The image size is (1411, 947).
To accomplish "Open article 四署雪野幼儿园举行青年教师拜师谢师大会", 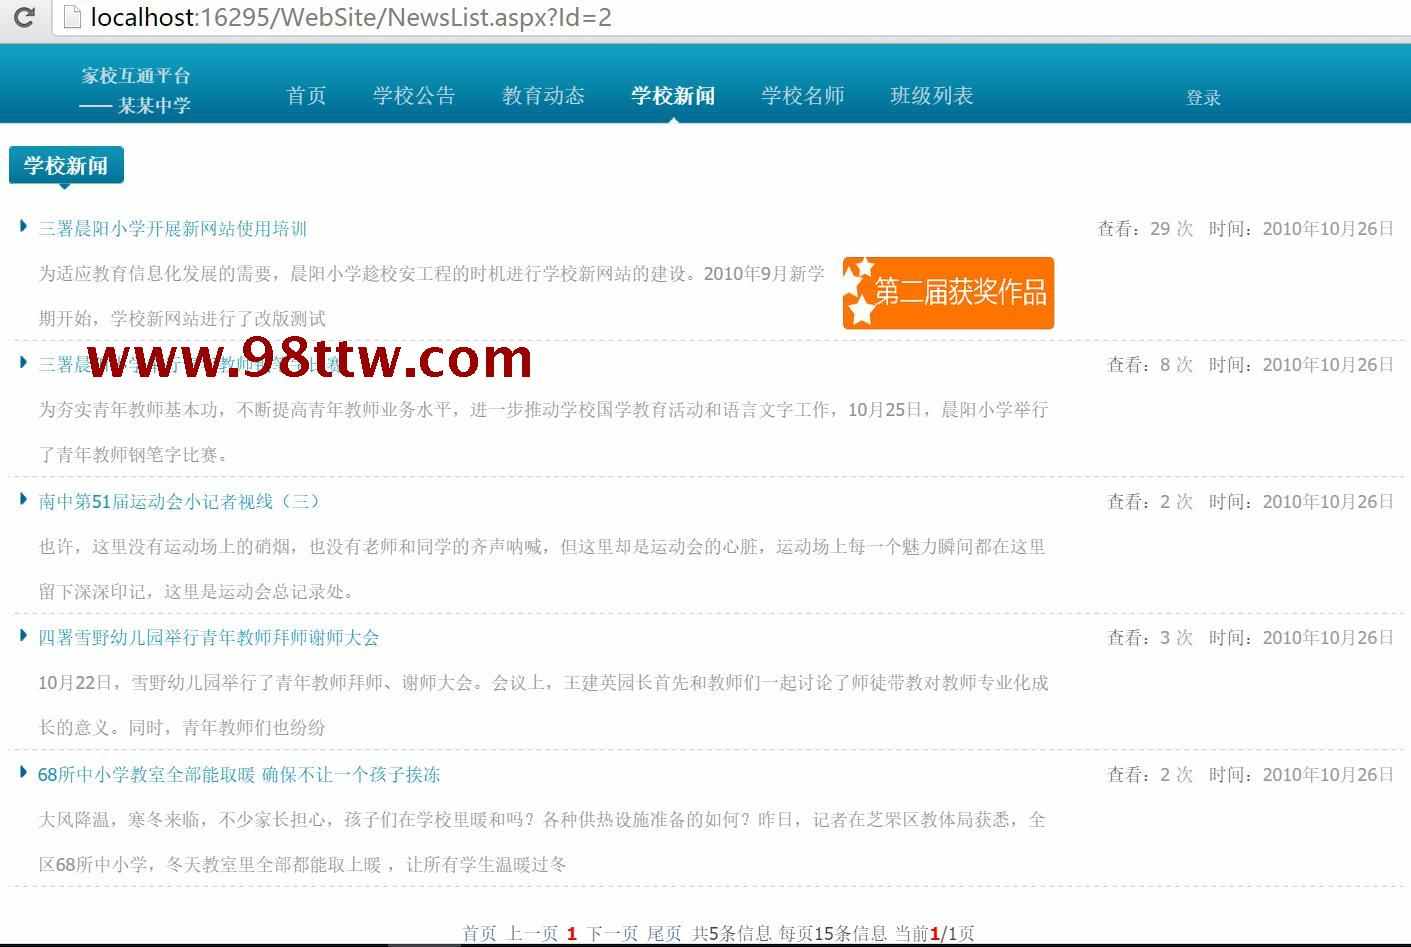I will point(209,637).
